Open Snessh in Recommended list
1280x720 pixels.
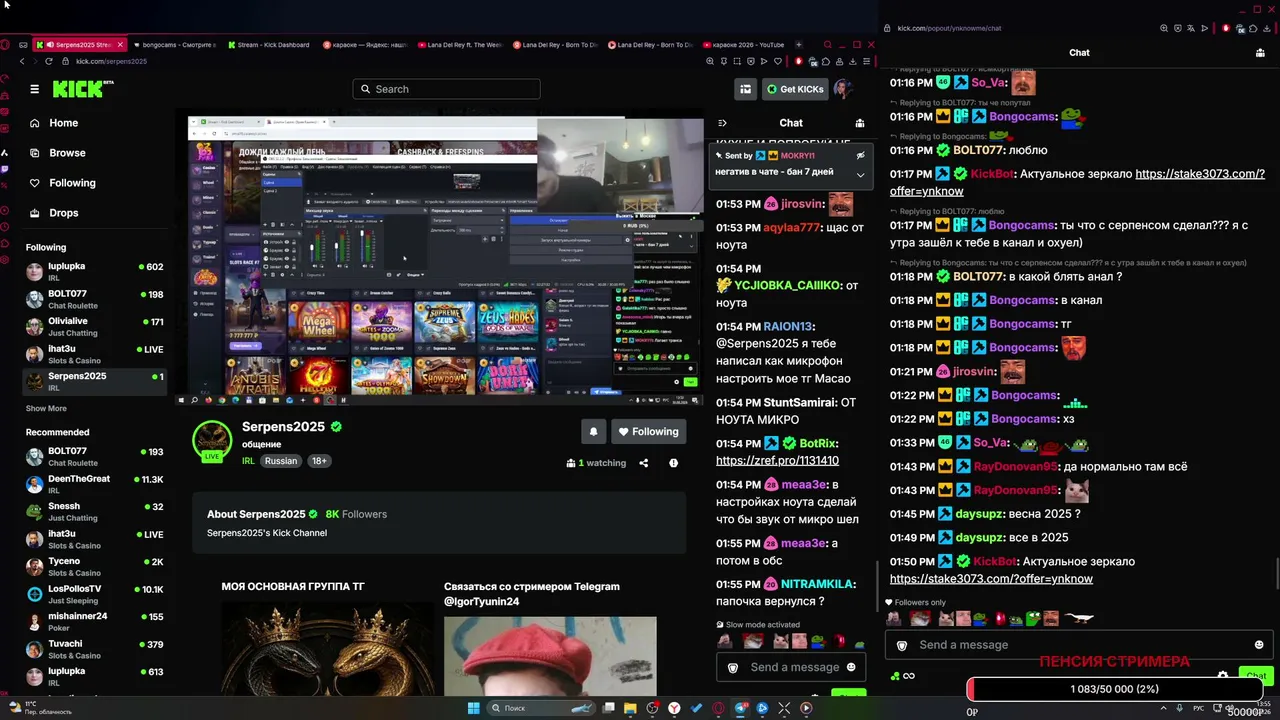[x=95, y=512]
